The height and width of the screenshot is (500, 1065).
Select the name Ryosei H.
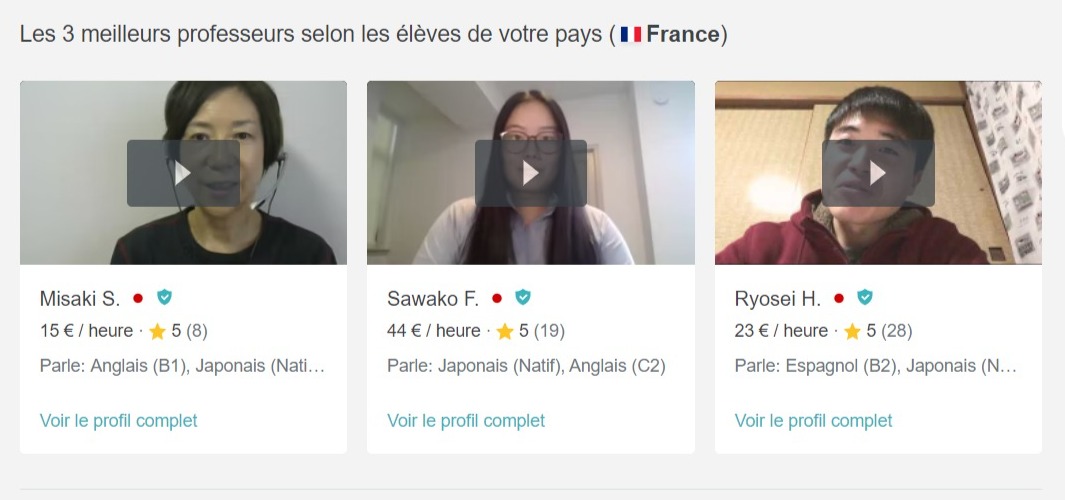[x=778, y=298]
